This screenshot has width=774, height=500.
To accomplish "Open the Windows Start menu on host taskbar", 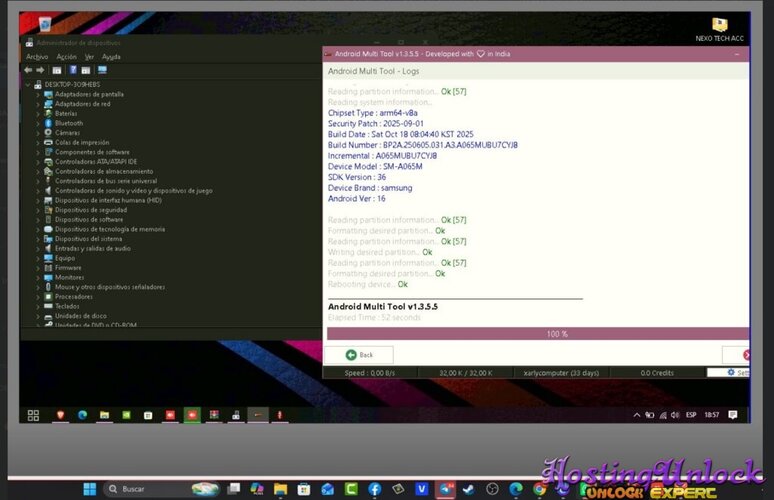I will (x=90, y=489).
